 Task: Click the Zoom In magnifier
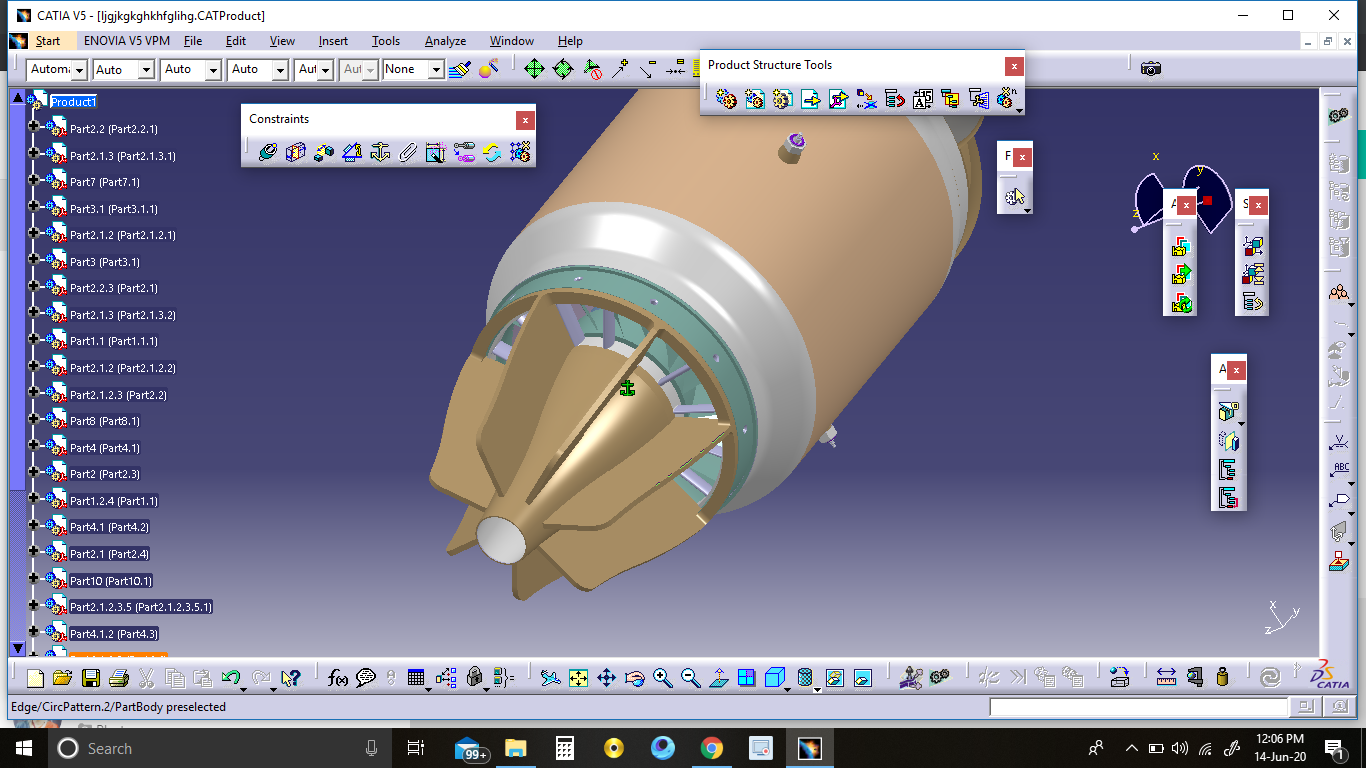[x=662, y=678]
